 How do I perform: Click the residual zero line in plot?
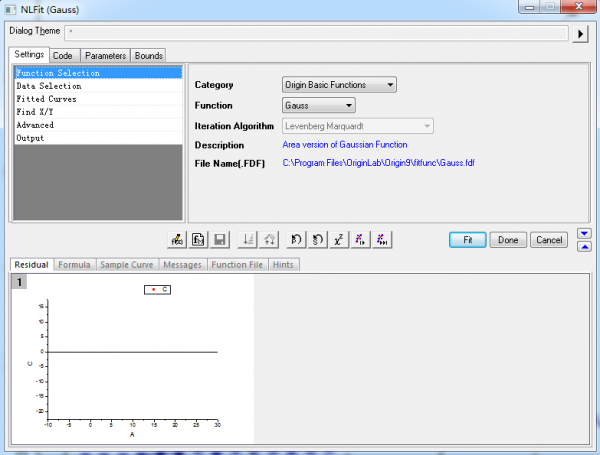tap(132, 352)
